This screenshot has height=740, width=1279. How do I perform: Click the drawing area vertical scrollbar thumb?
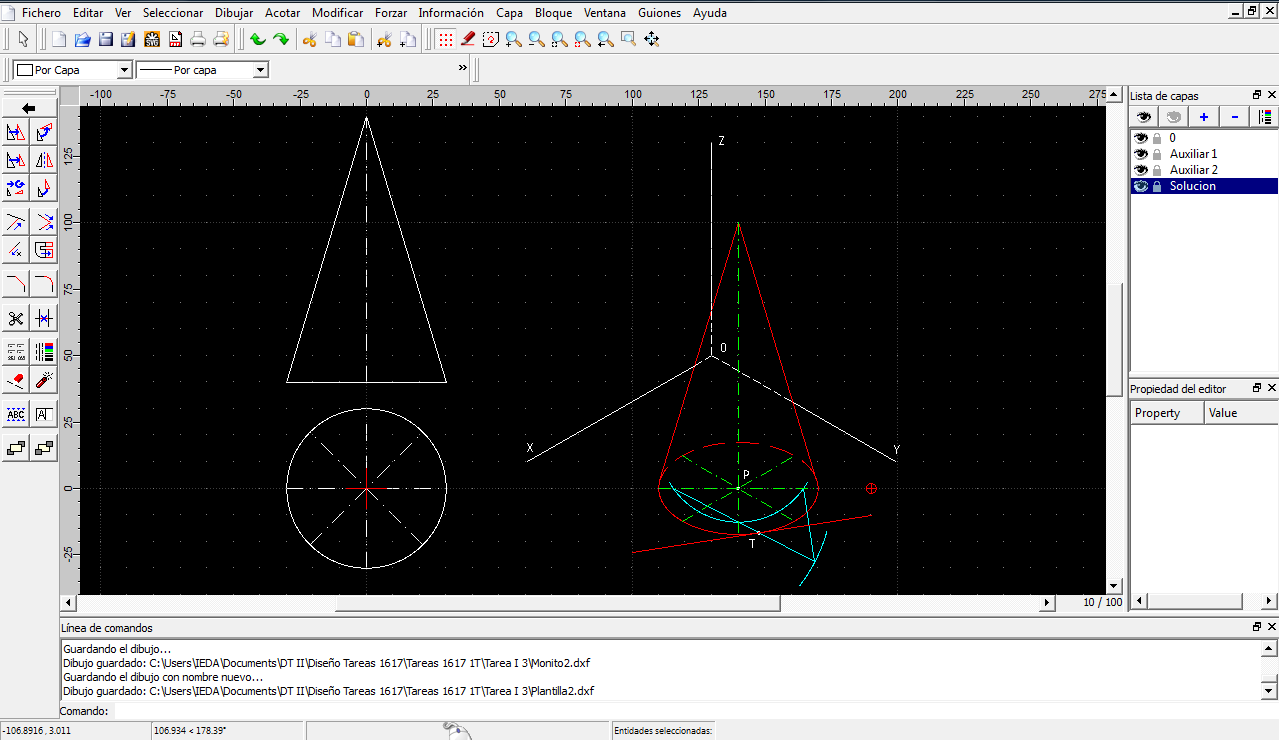(1114, 340)
